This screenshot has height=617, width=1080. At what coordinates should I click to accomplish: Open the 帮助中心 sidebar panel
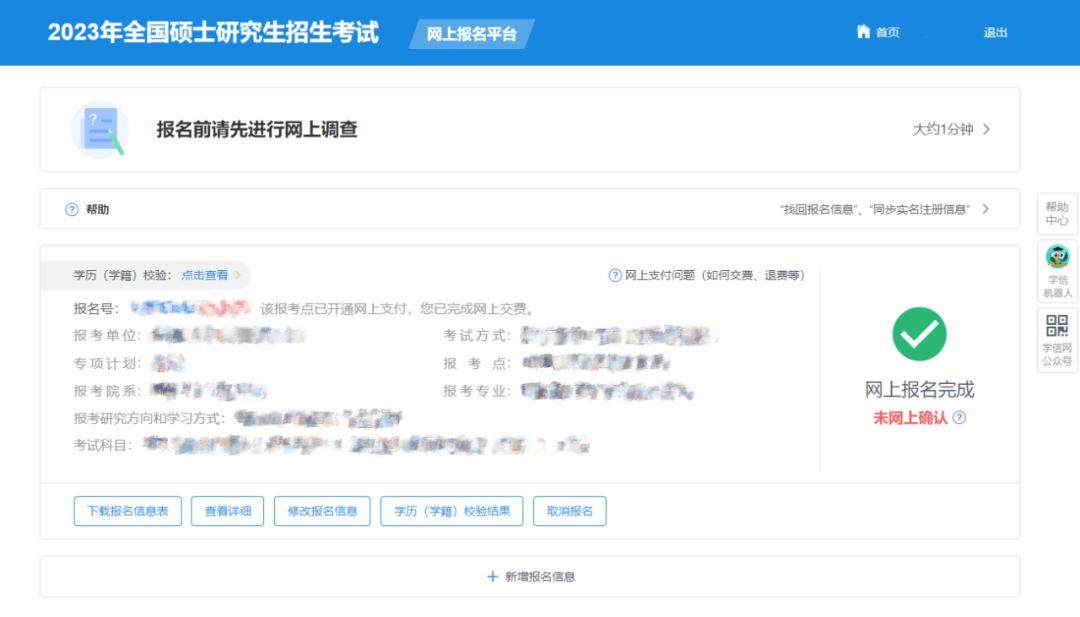[1057, 213]
